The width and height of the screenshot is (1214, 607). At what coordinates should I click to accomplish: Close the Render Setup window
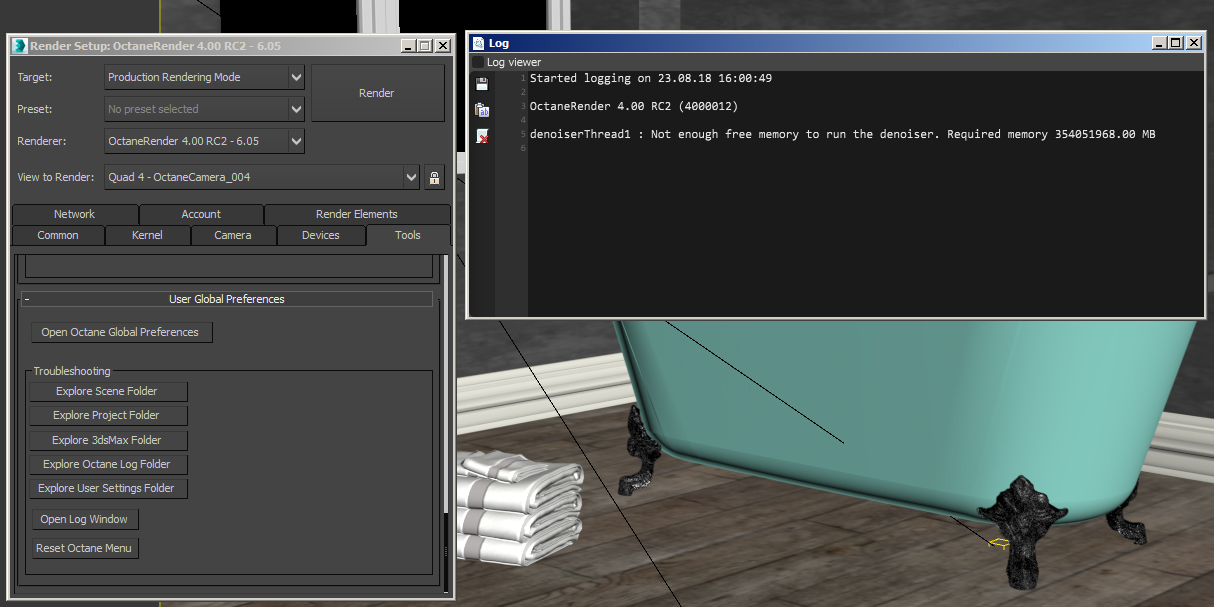pyautogui.click(x=441, y=45)
